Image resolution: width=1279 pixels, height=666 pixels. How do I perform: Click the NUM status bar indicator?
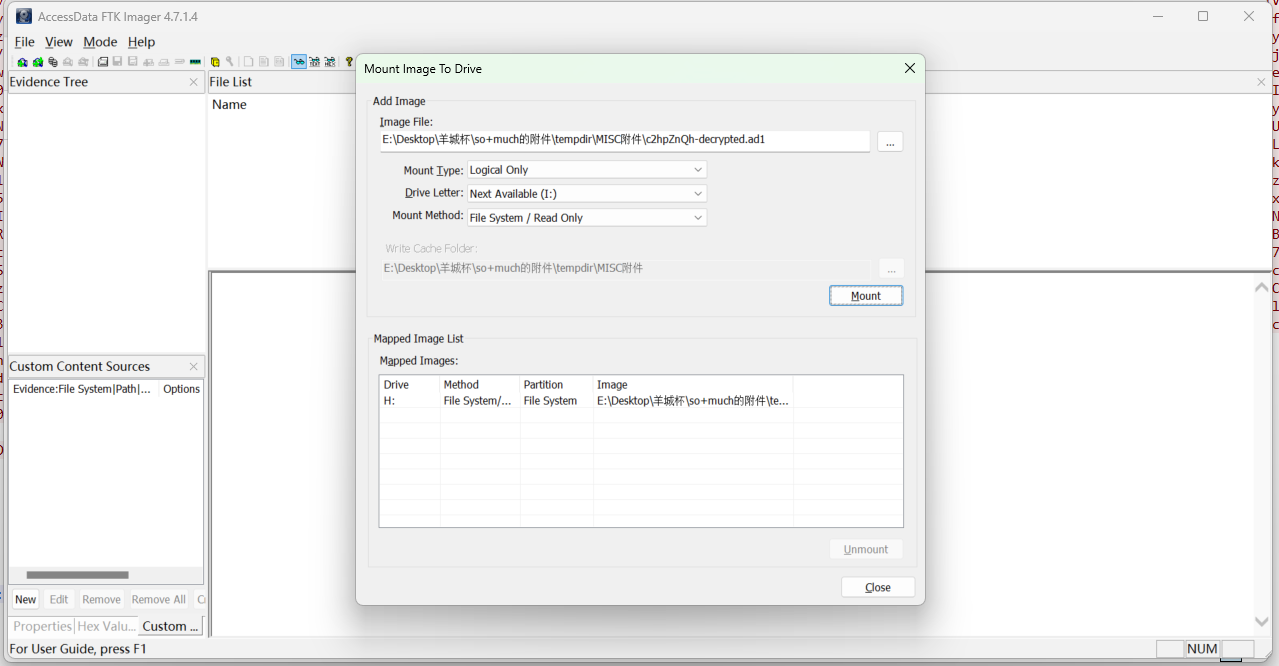pyautogui.click(x=1202, y=649)
